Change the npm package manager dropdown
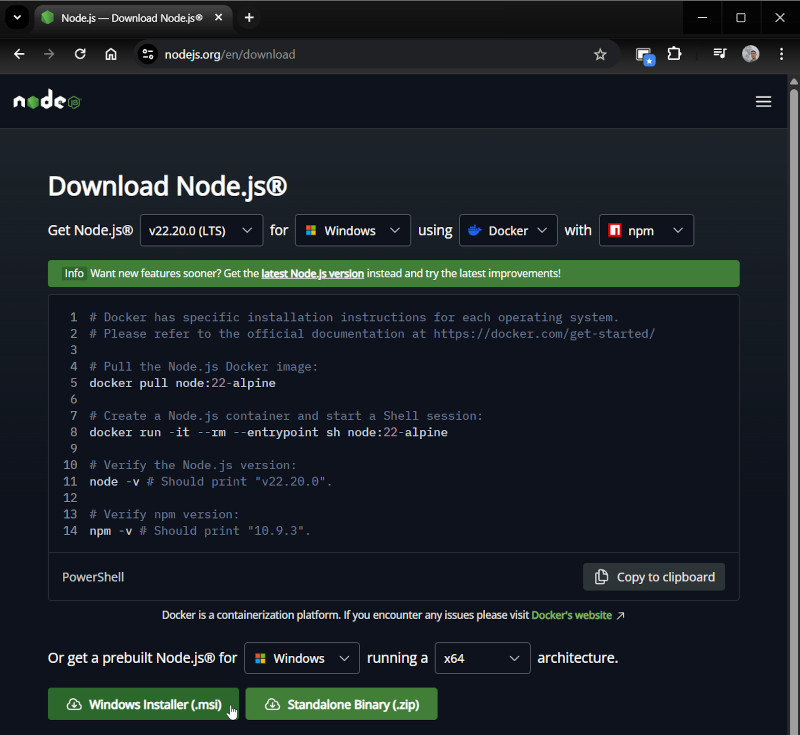800x735 pixels. [x=645, y=230]
